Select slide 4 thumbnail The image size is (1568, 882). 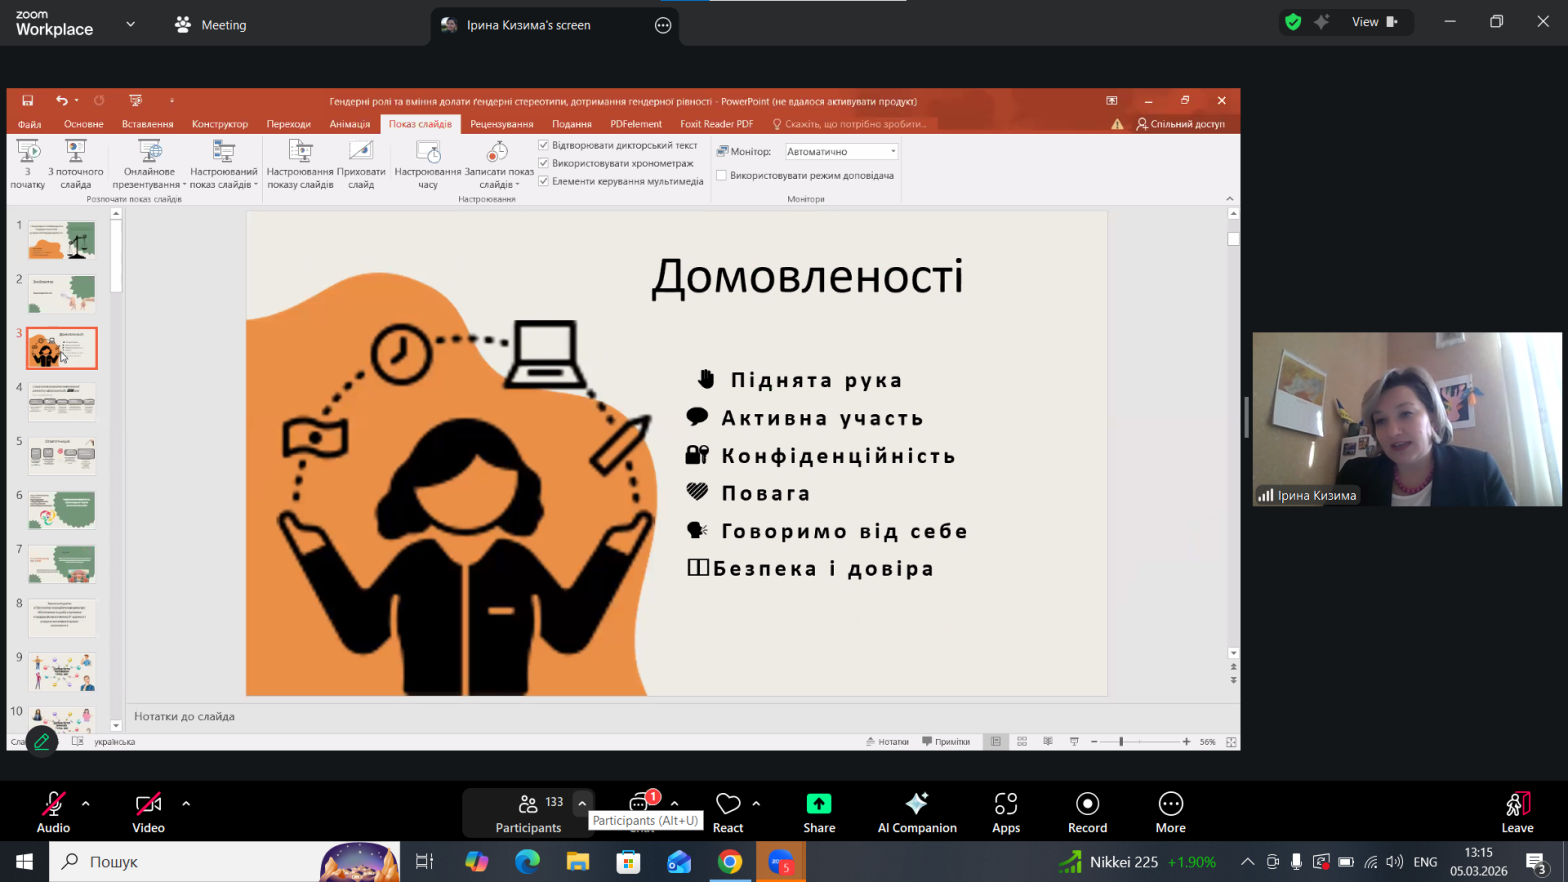pos(62,402)
